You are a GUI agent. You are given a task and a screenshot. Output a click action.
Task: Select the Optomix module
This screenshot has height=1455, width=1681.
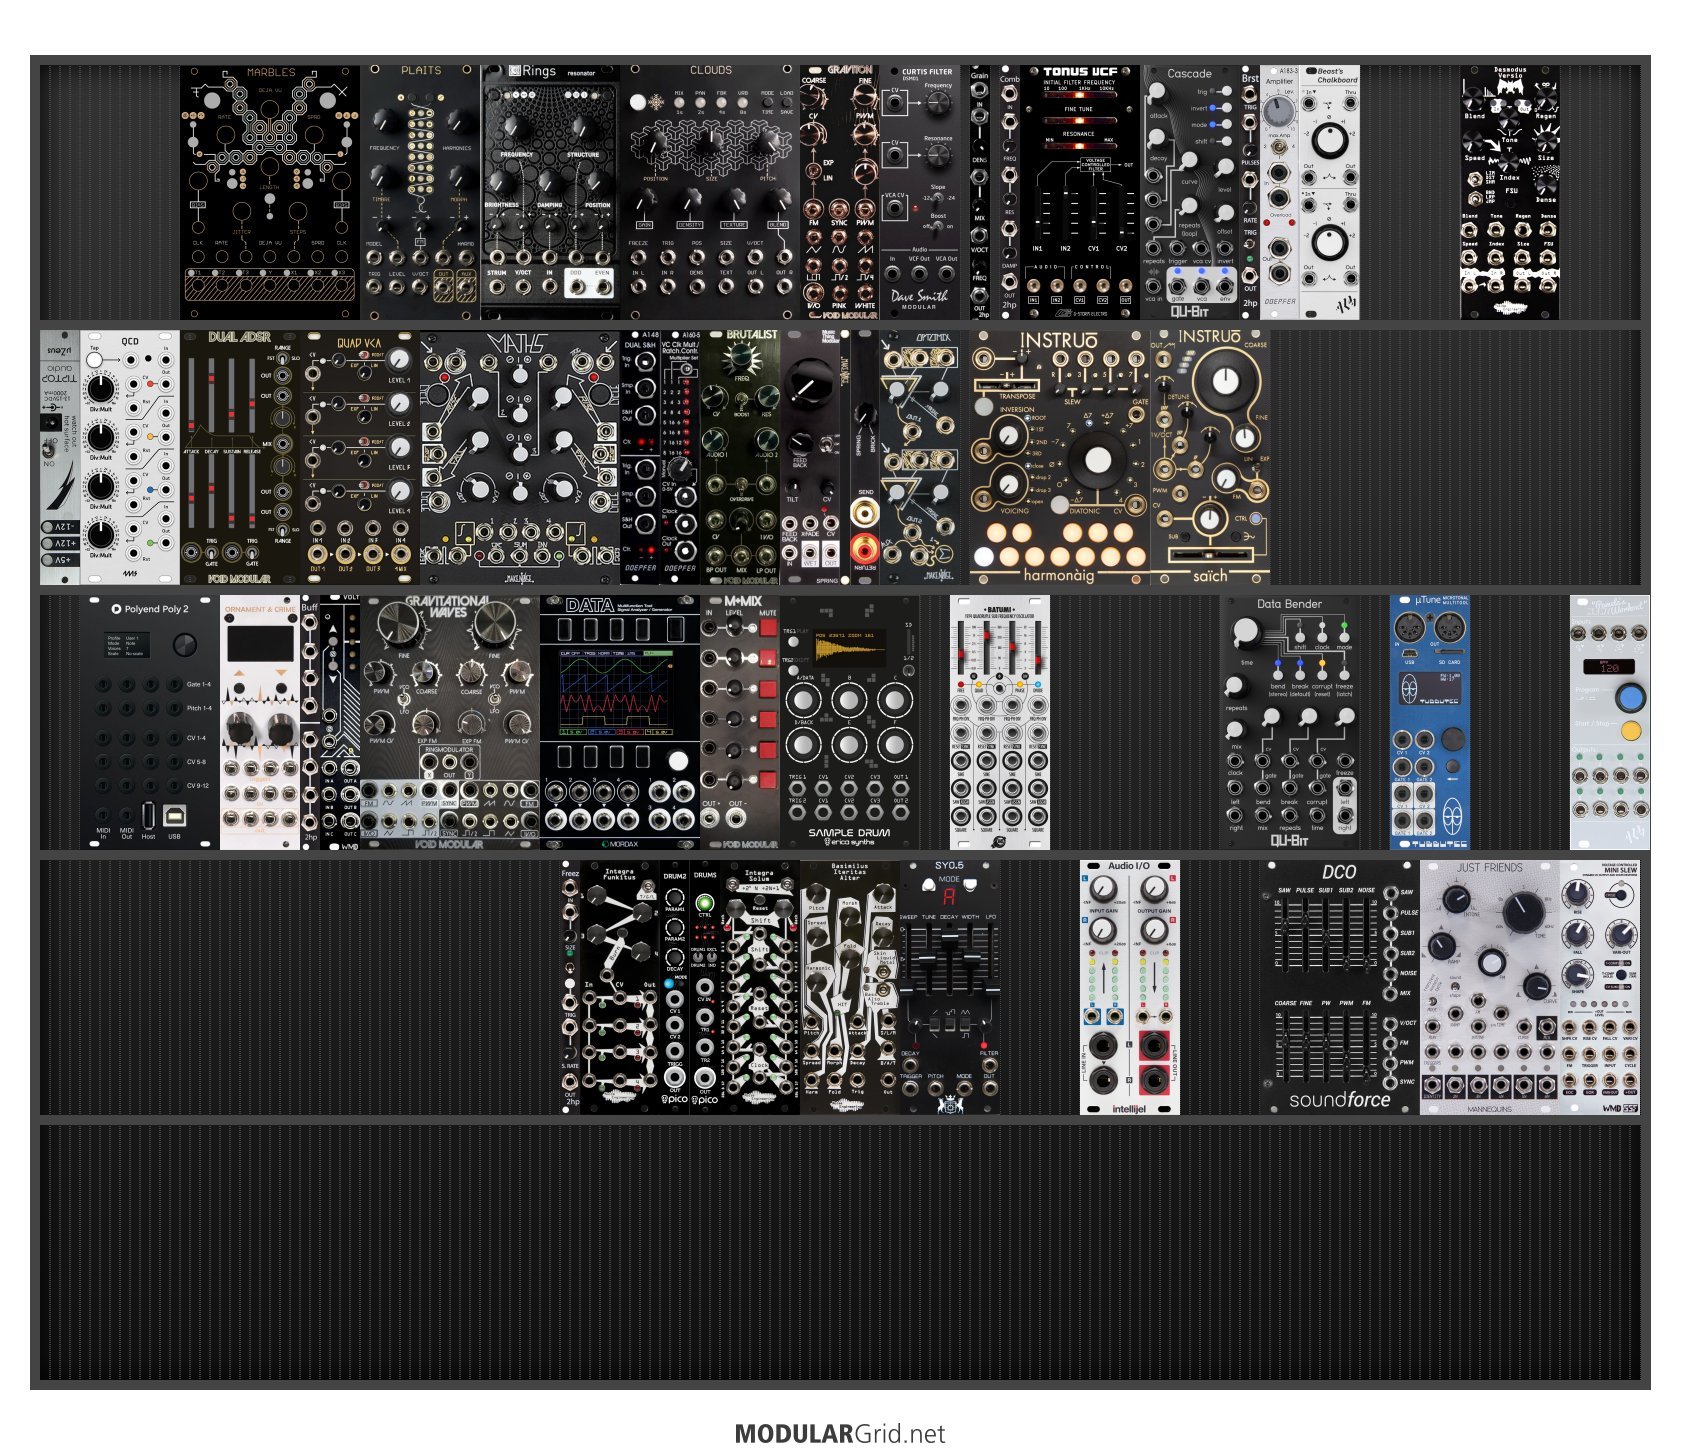pyautogui.click(x=920, y=458)
